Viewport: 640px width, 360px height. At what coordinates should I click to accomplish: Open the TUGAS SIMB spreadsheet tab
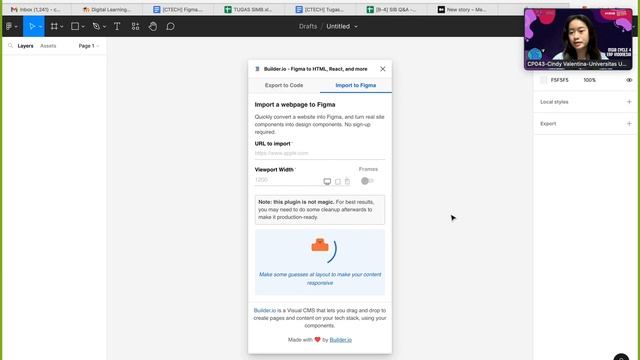tap(249, 9)
